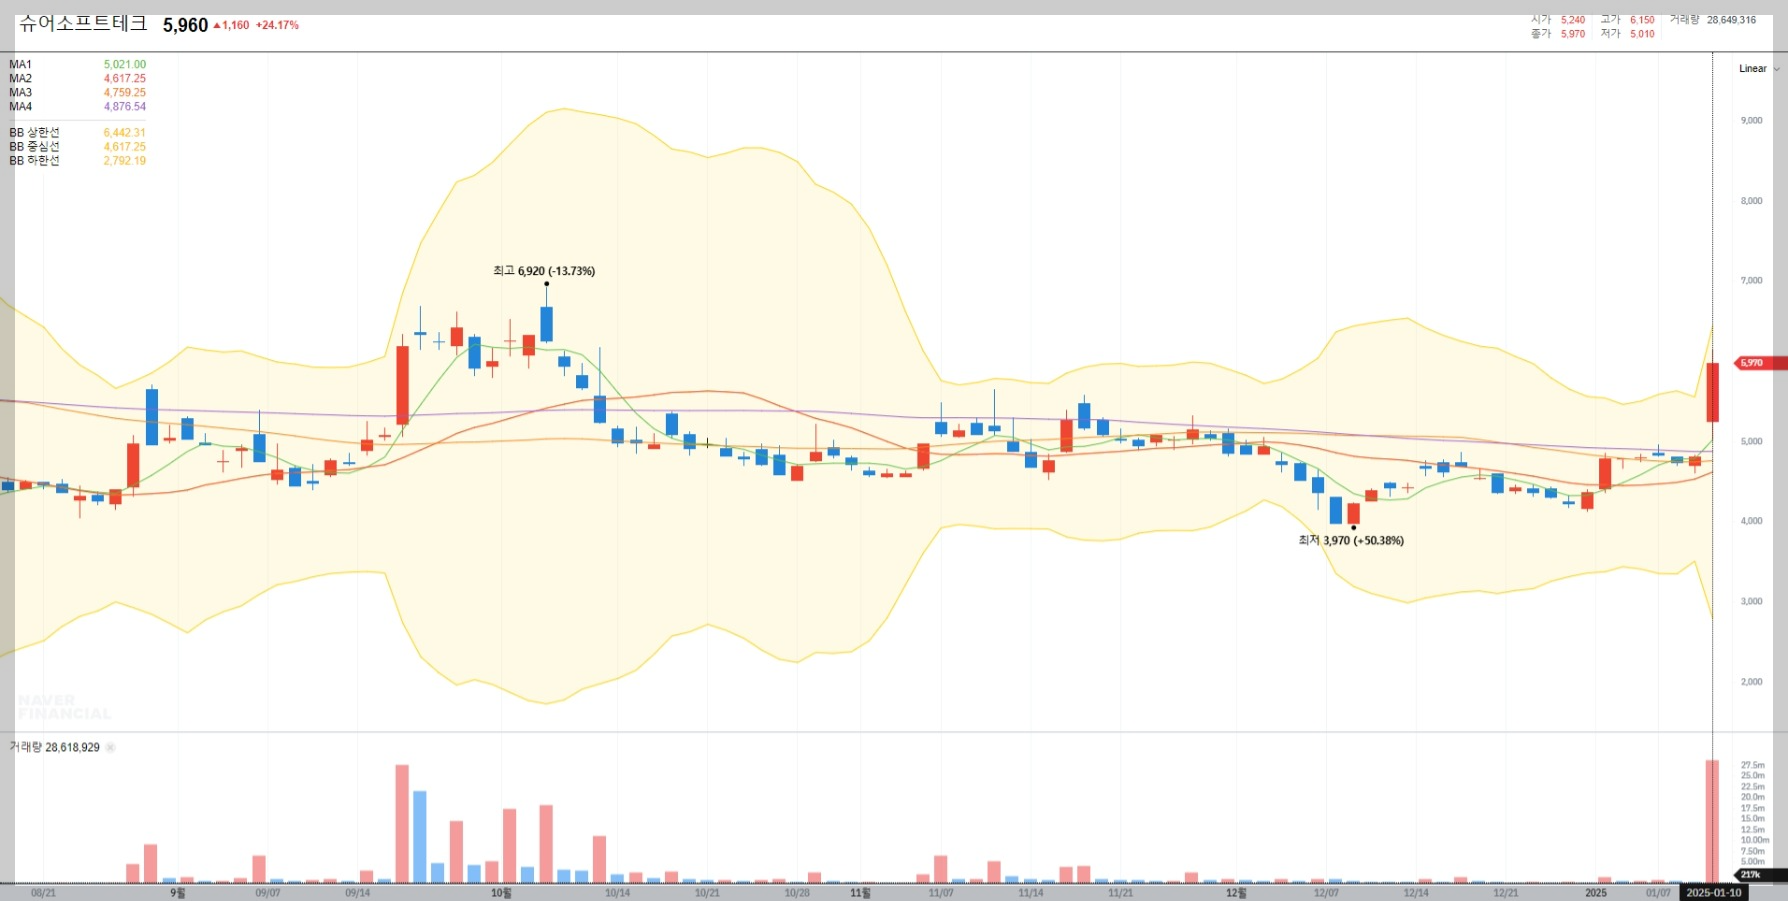The height and width of the screenshot is (901, 1788).
Task: Click the 10월 label on time axis
Action: [x=501, y=892]
